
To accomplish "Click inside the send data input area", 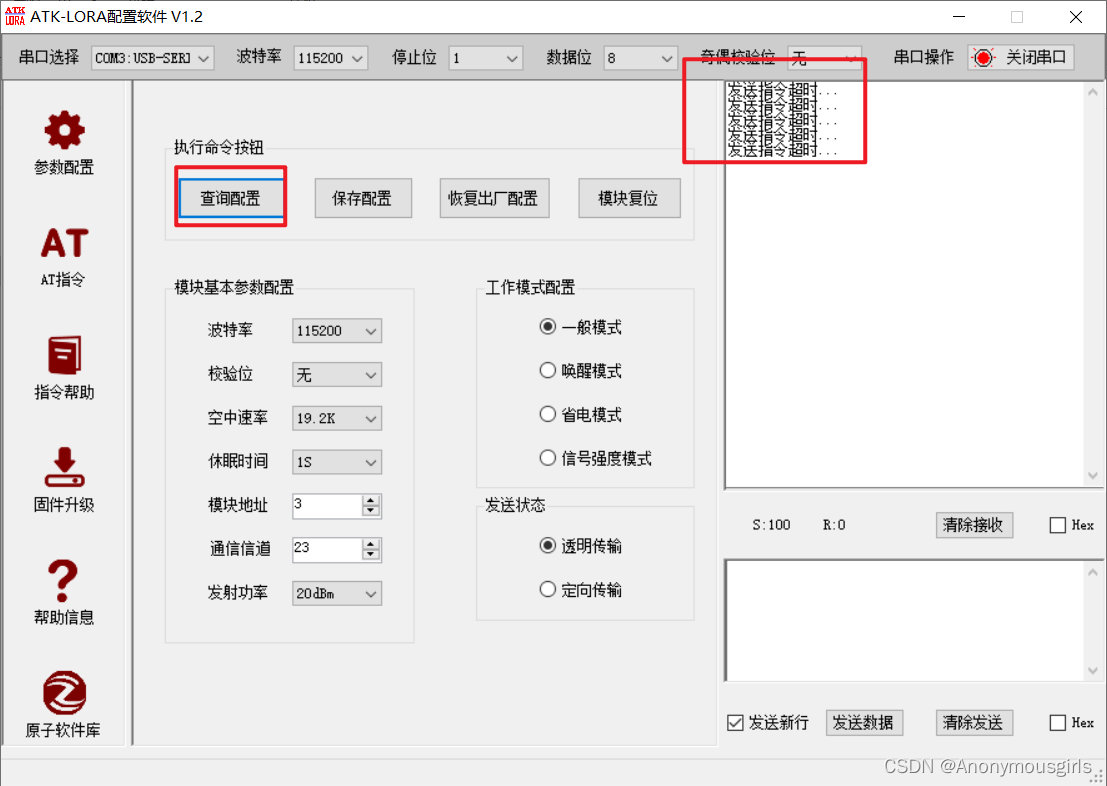I will tap(900, 620).
